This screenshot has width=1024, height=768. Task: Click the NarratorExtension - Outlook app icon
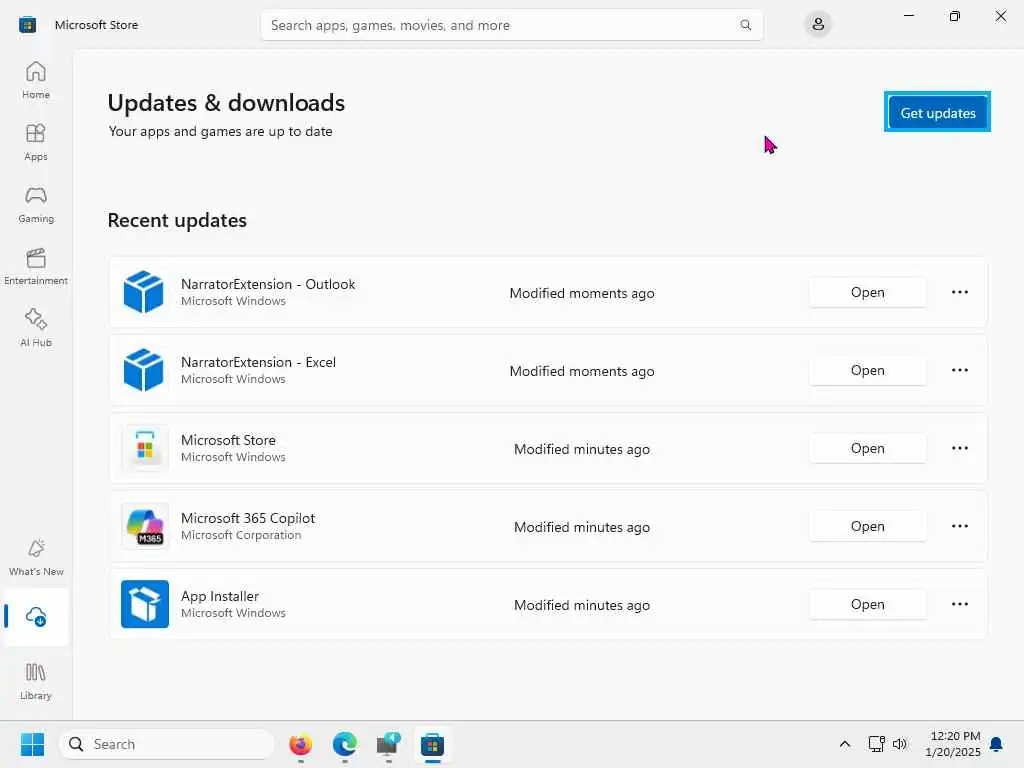coord(144,292)
